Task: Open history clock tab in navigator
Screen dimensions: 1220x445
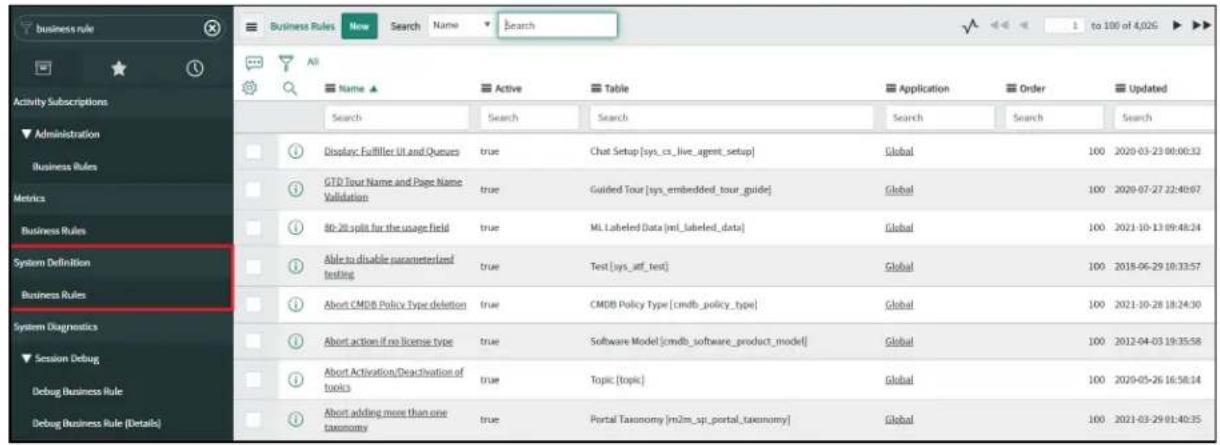Action: [x=197, y=71]
